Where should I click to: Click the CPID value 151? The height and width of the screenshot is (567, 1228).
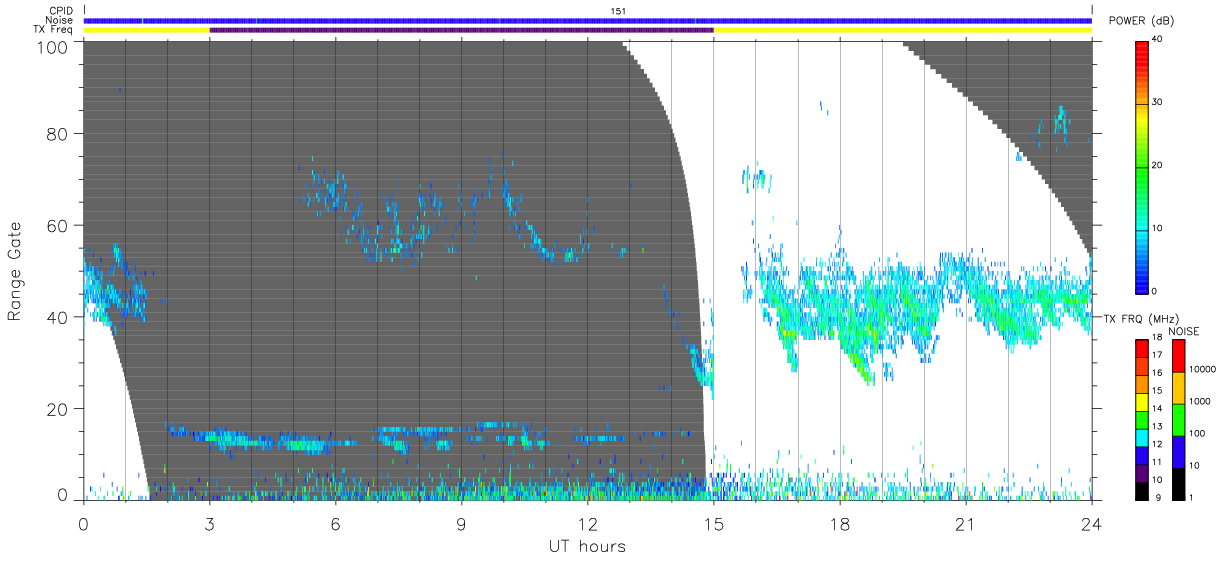(x=618, y=11)
